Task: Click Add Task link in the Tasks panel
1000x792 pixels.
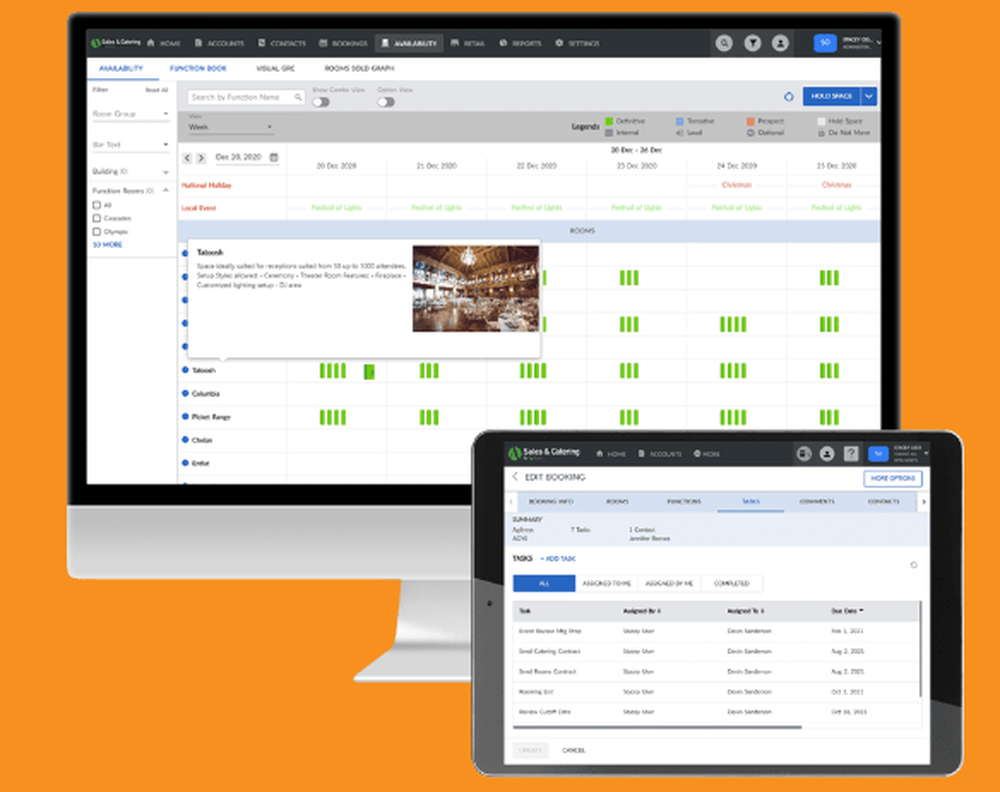Action: 557,558
